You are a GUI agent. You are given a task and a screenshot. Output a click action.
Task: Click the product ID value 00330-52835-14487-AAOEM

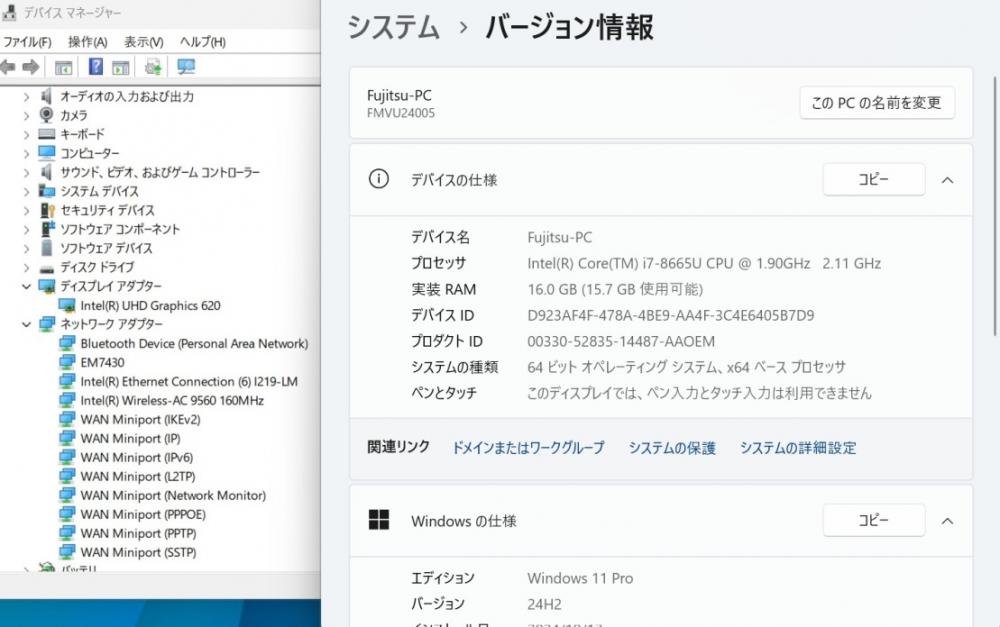pos(621,341)
